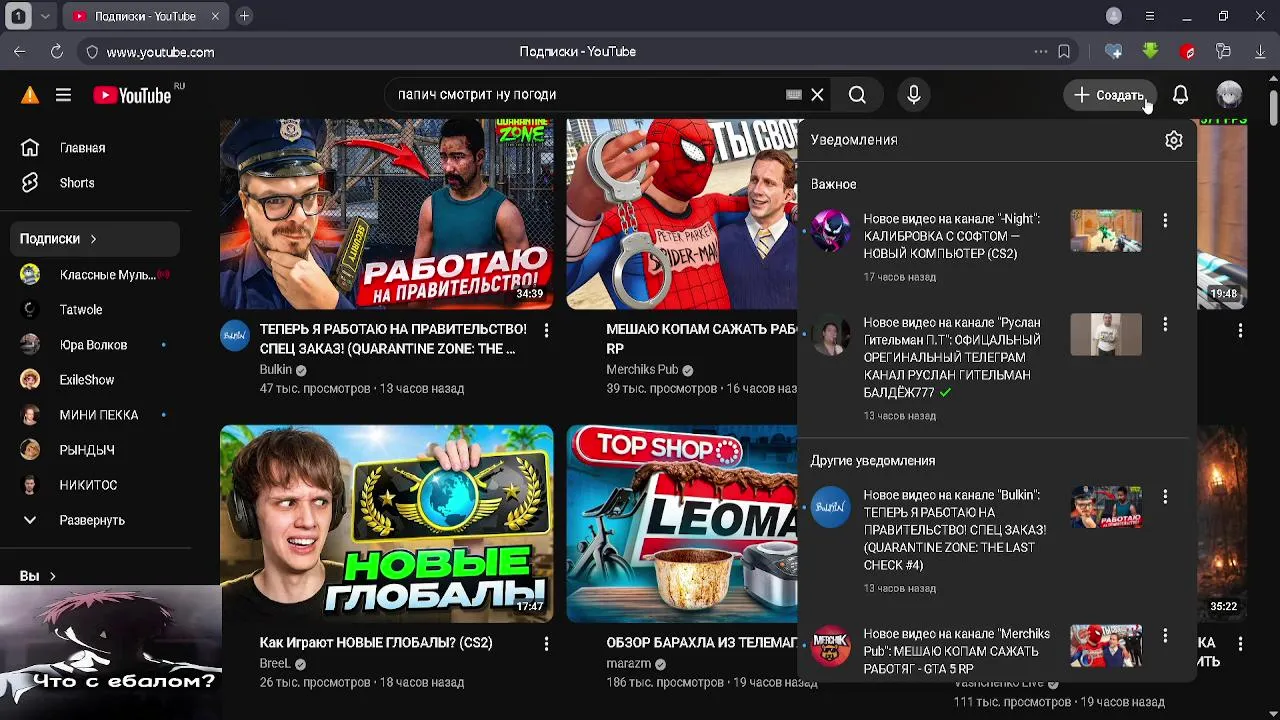Open НИКИТОС channel

[x=90, y=484]
